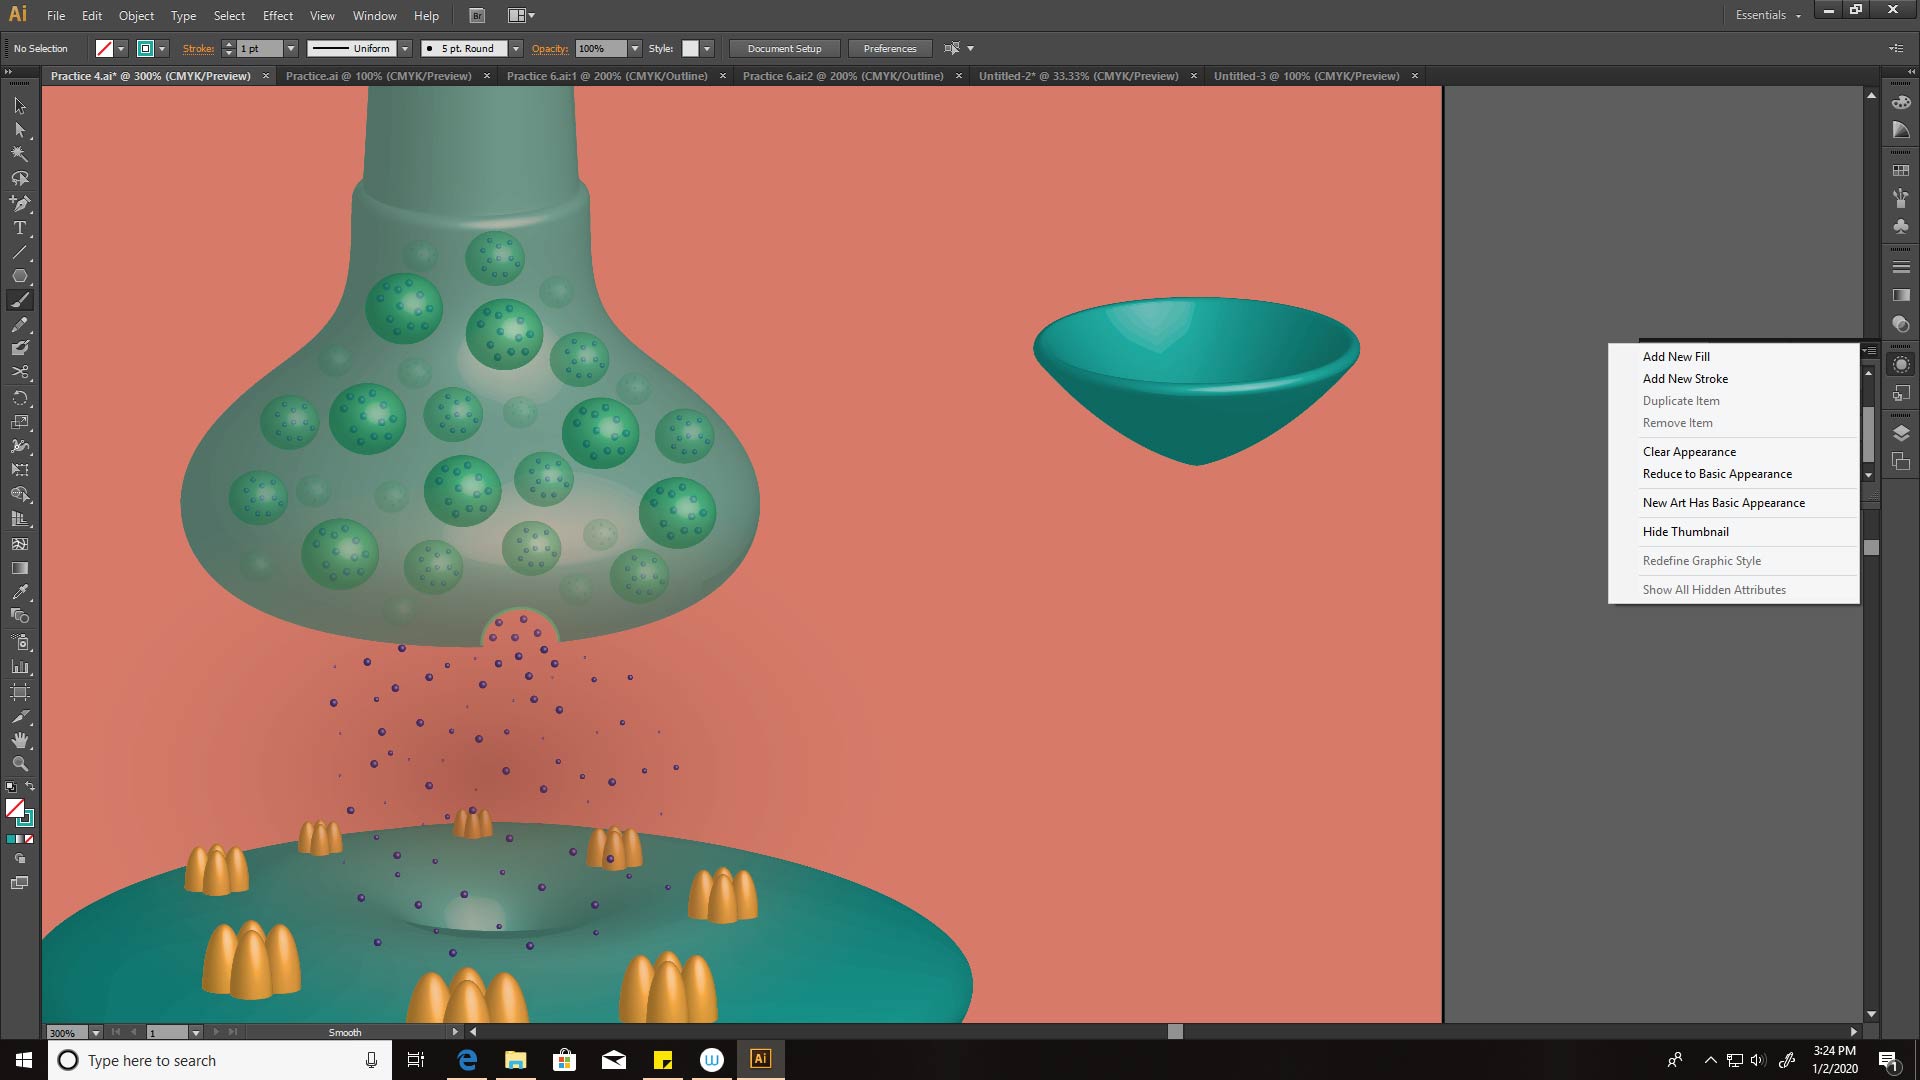Image resolution: width=1920 pixels, height=1080 pixels.
Task: Select the Scissors tool
Action: pyautogui.click(x=19, y=372)
